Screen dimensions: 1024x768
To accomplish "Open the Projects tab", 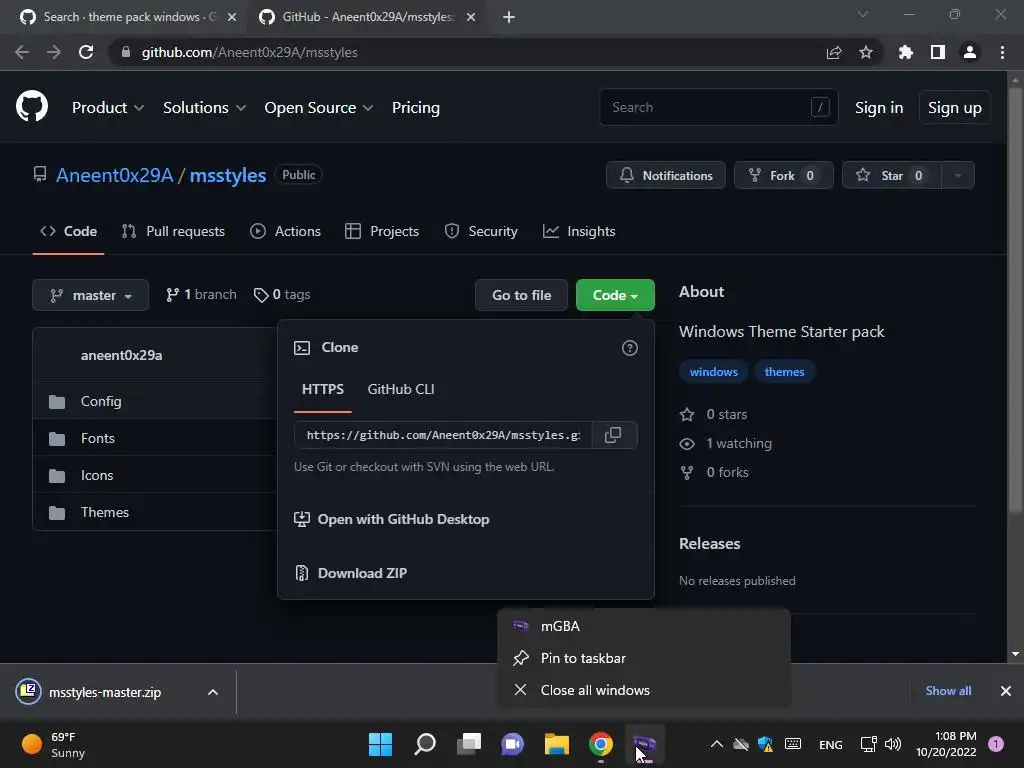I will click(382, 231).
